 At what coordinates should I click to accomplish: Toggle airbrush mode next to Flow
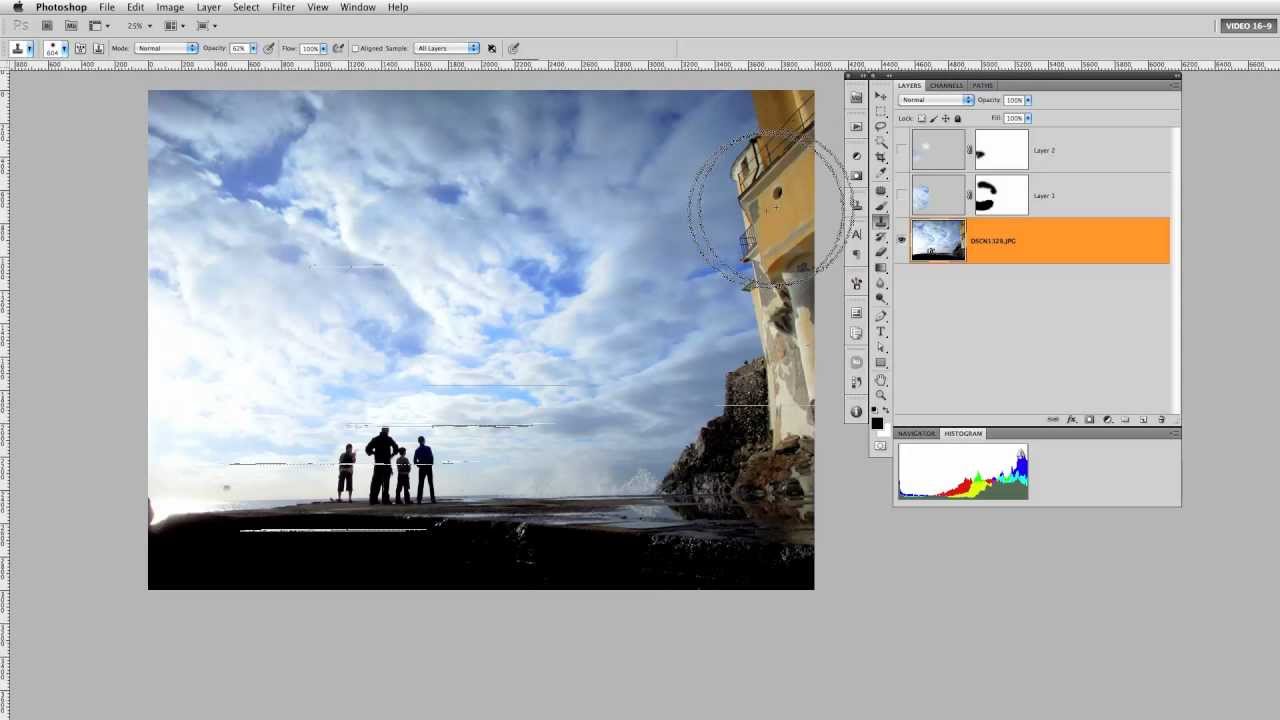point(338,48)
